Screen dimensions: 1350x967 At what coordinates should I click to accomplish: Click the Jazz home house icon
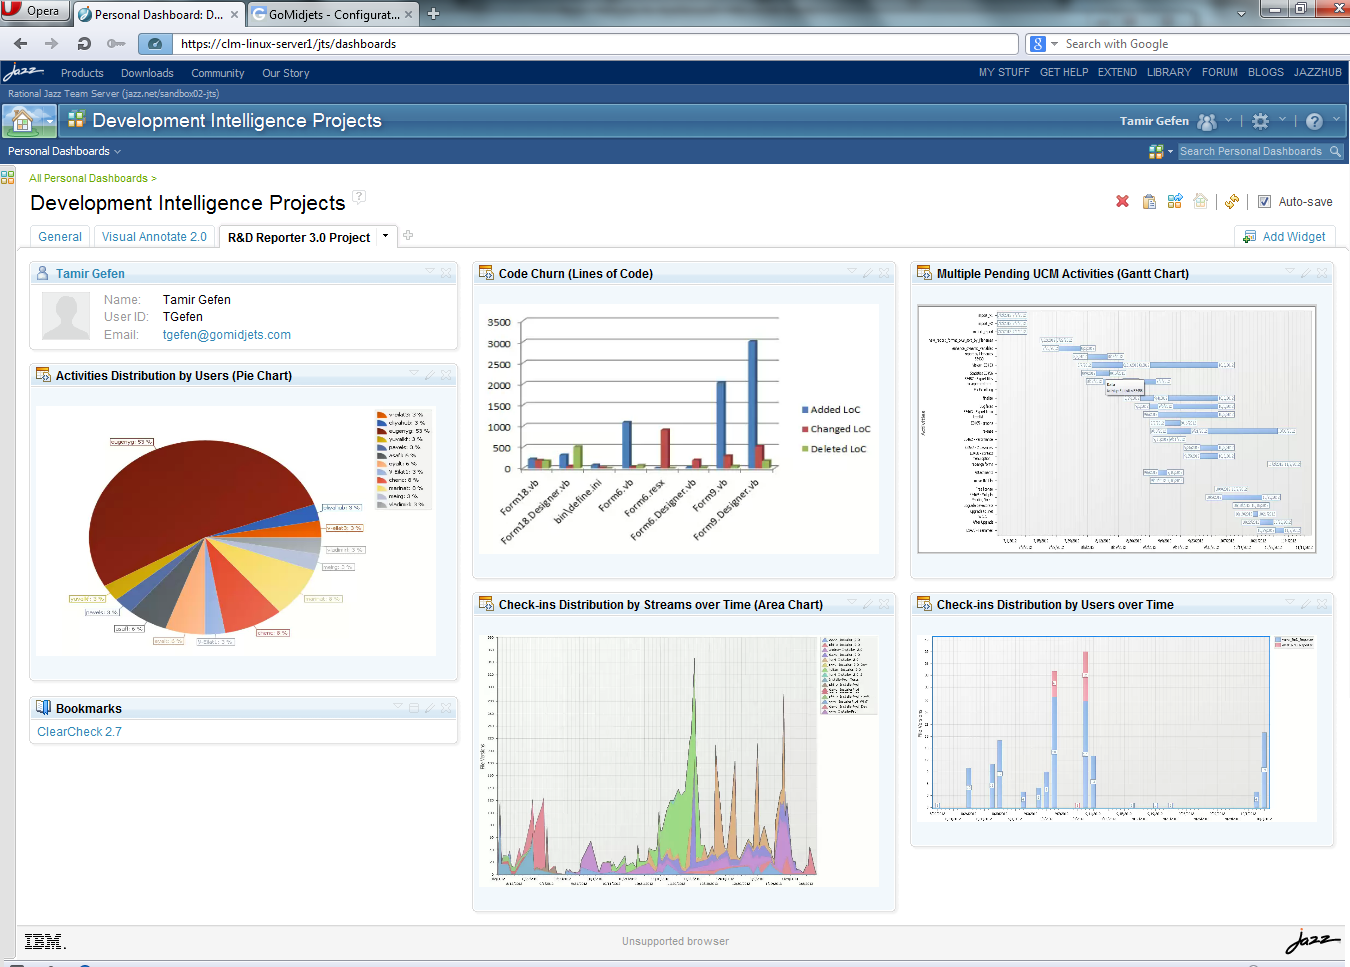[22, 121]
